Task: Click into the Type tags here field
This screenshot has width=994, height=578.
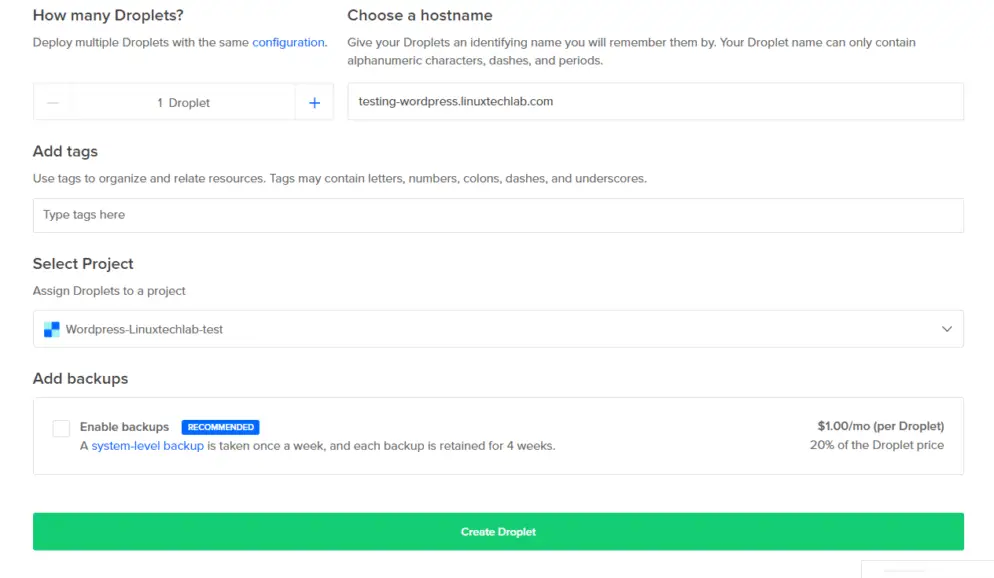Action: point(497,215)
